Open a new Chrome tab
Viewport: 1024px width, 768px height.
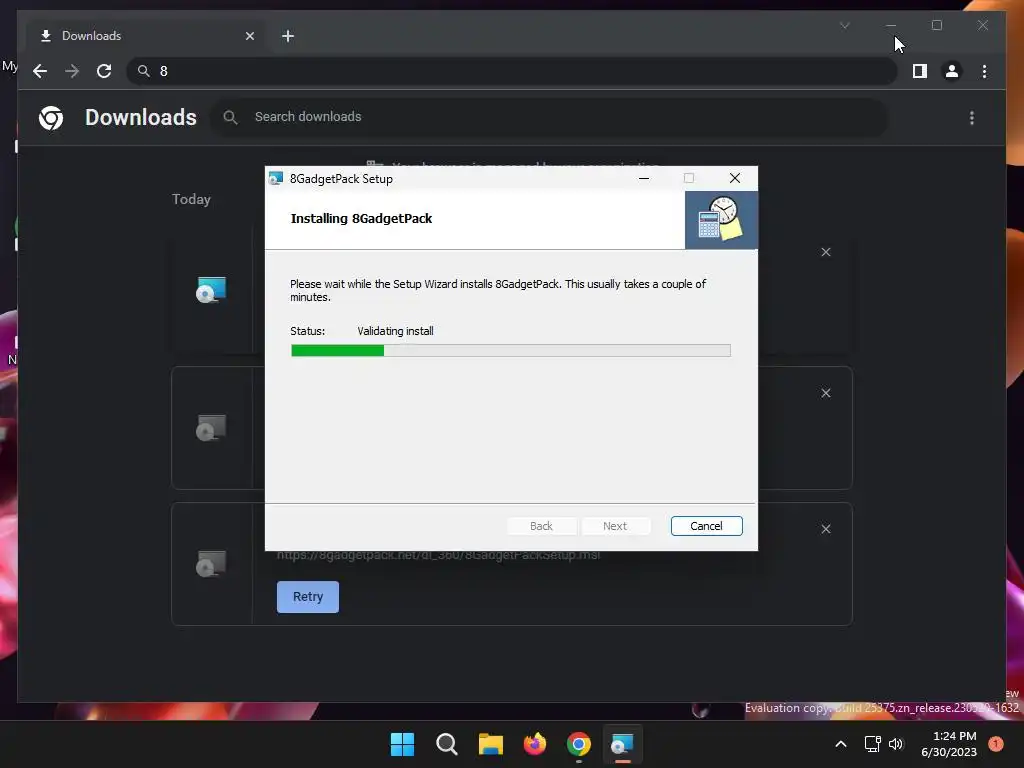(x=288, y=36)
